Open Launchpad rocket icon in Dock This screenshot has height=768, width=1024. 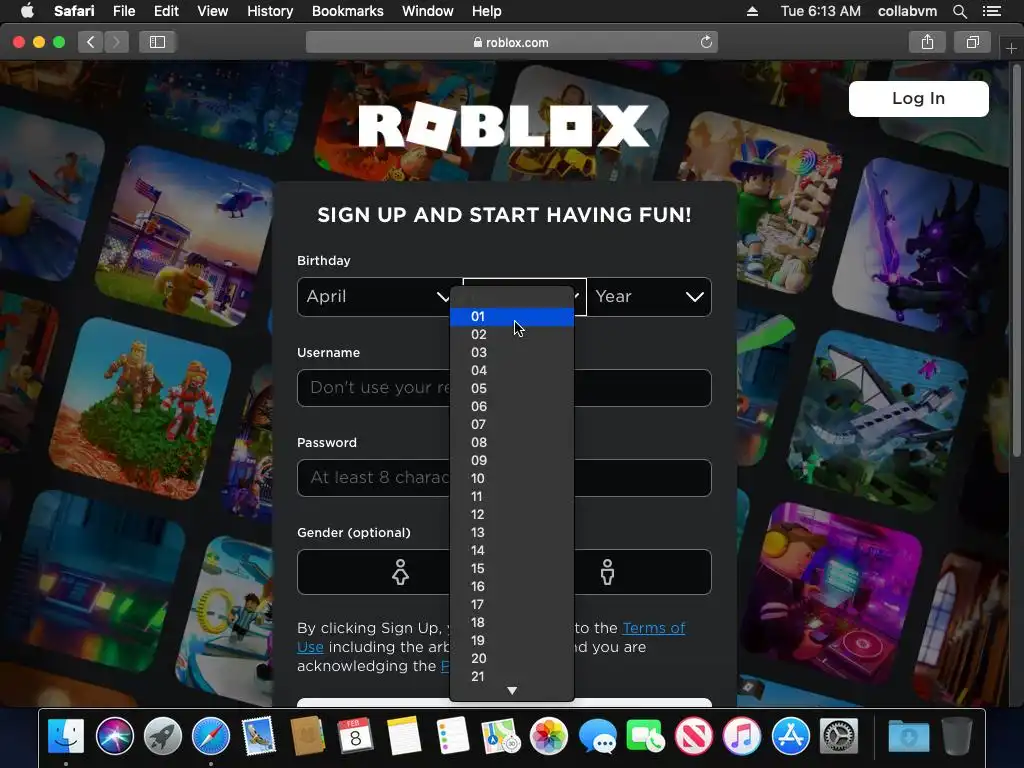[163, 736]
